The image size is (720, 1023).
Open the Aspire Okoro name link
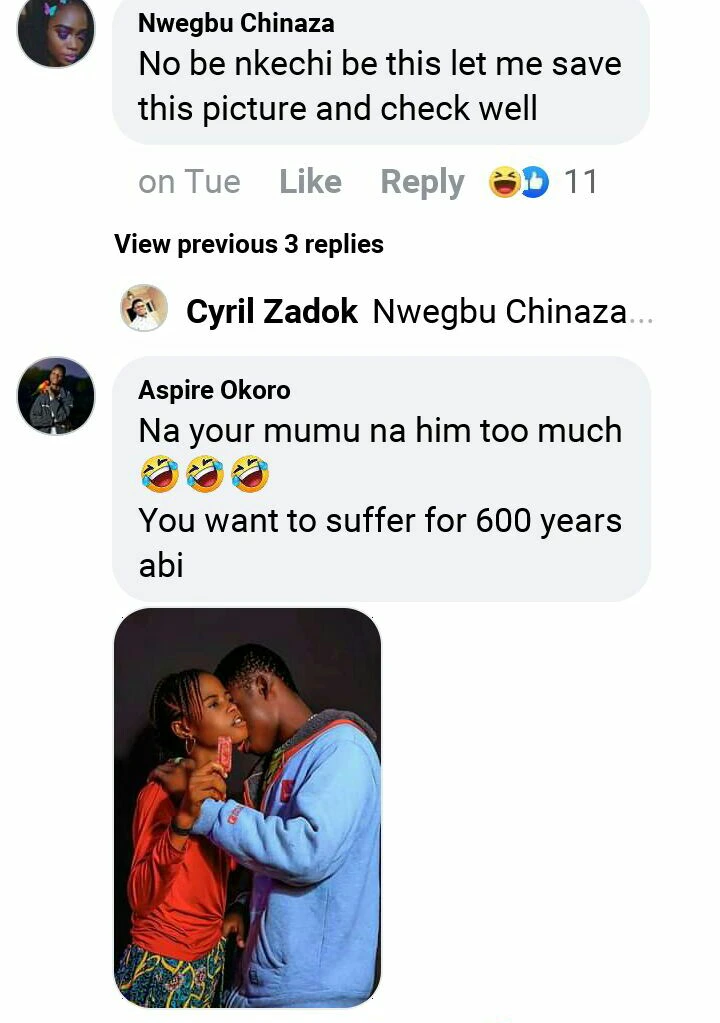[x=214, y=389]
